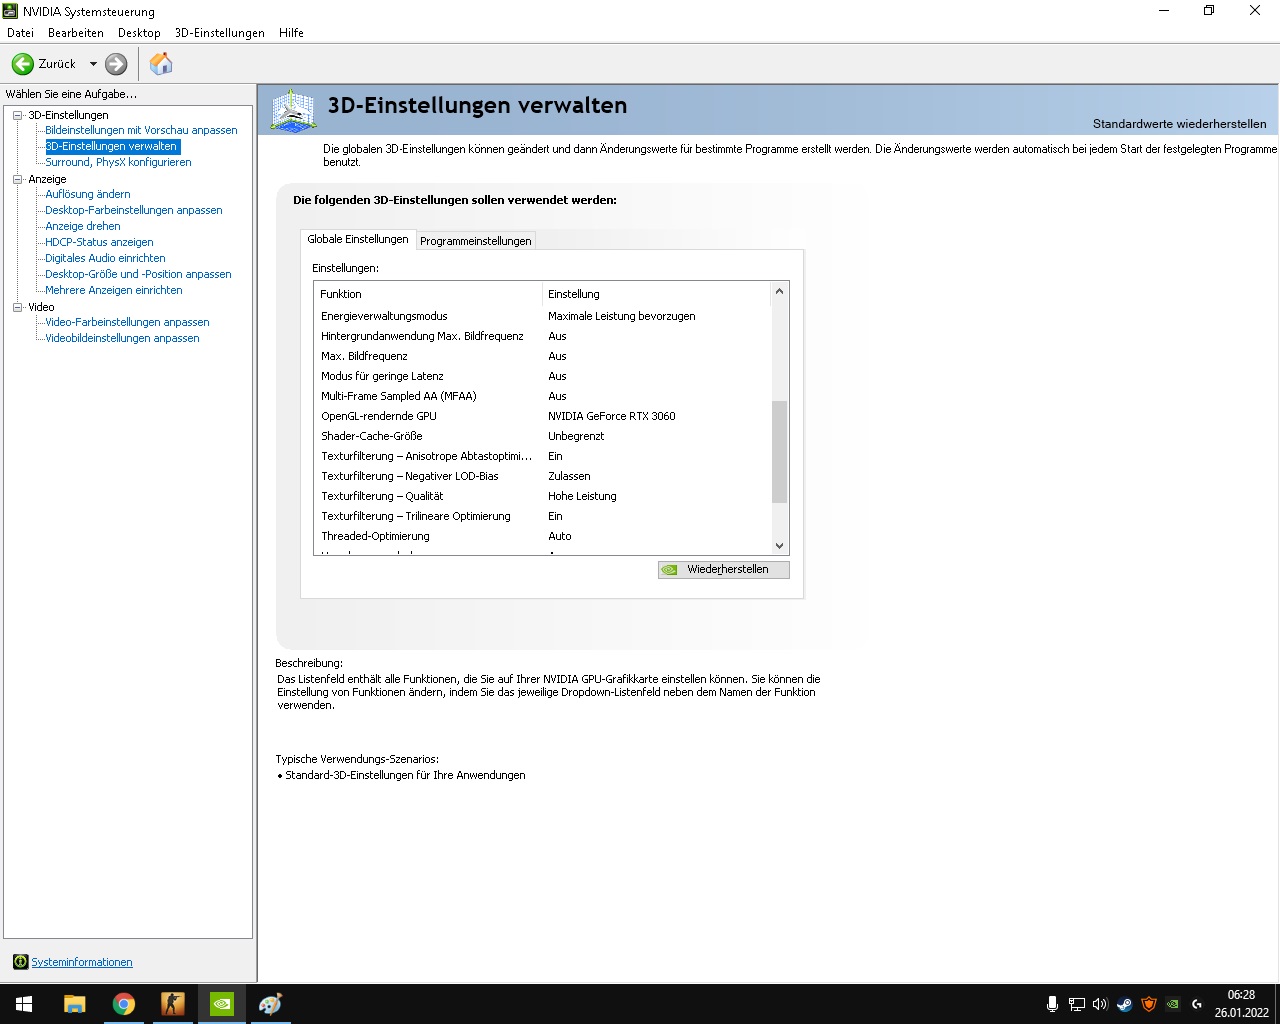Screen dimensions: 1280x1024
Task: Collapse the Anzeige tree node
Action: (17, 179)
